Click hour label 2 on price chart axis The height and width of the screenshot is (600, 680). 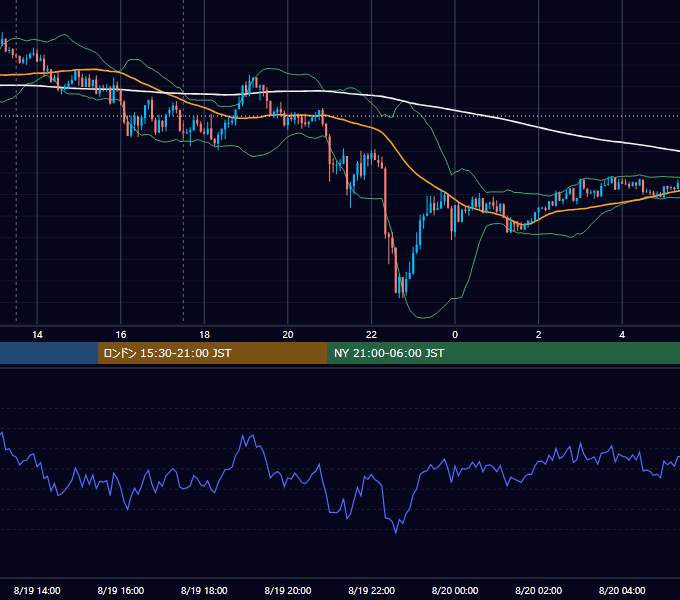[539, 335]
